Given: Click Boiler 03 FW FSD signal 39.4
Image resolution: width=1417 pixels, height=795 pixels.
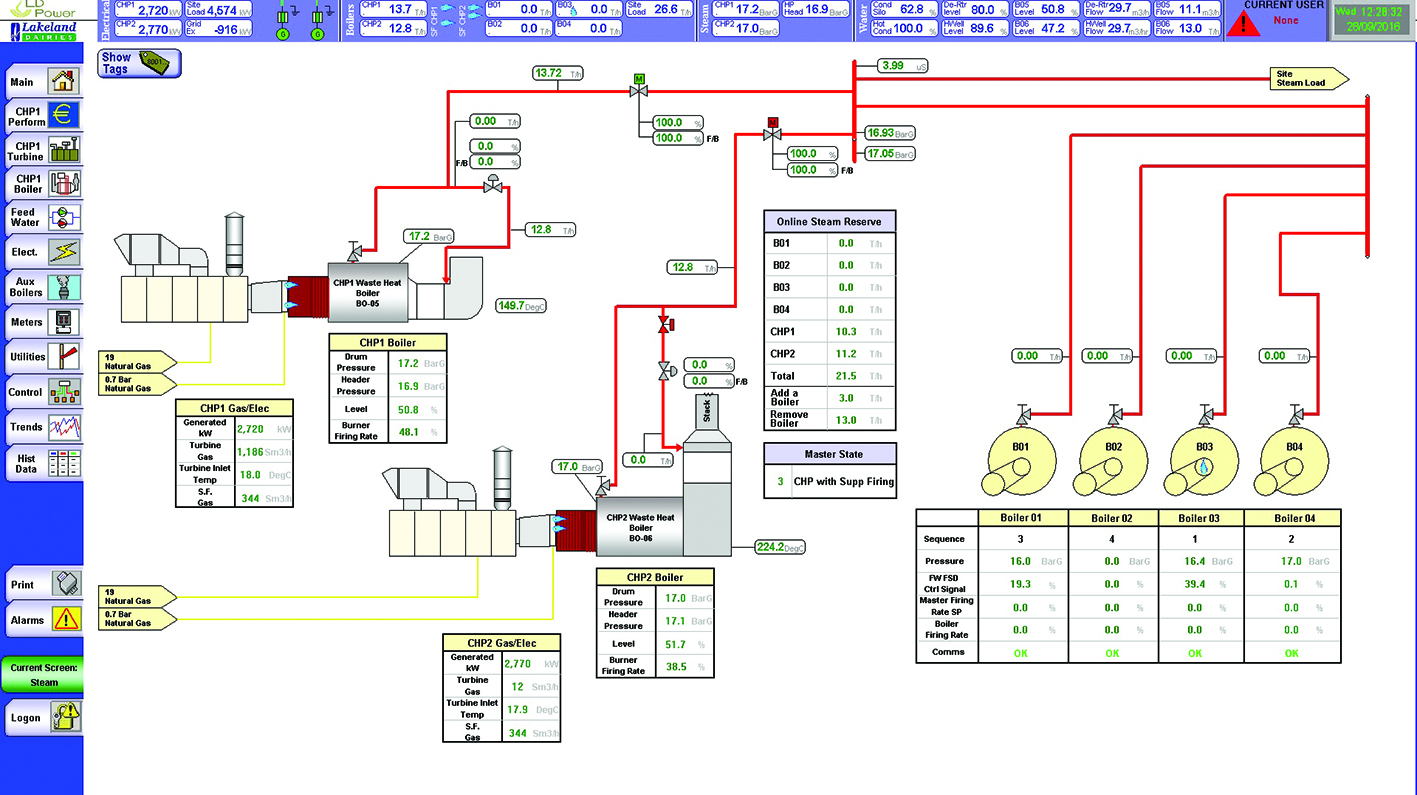Looking at the screenshot, I should [1194, 584].
